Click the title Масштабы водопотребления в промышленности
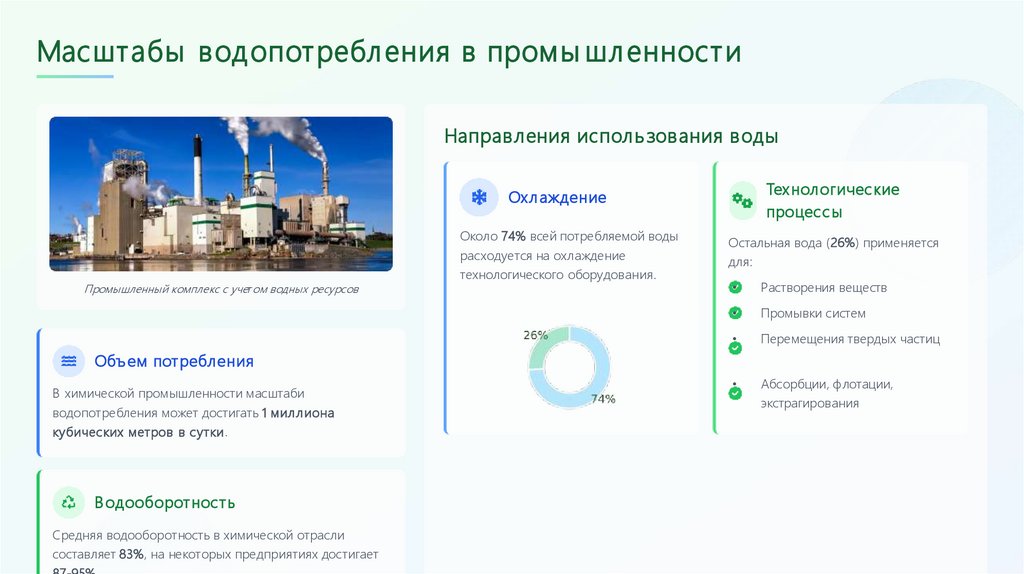Image resolution: width=1024 pixels, height=574 pixels. click(389, 52)
